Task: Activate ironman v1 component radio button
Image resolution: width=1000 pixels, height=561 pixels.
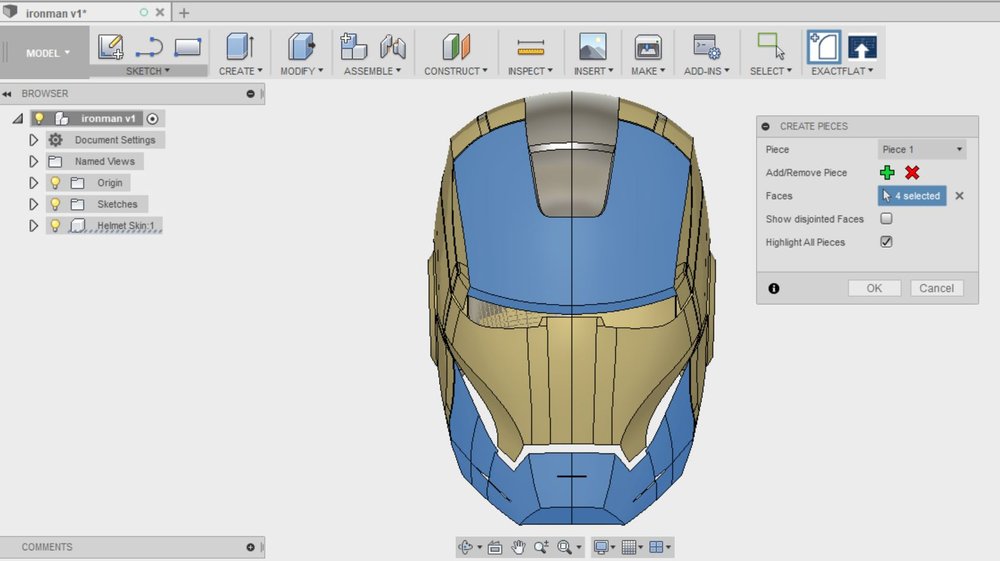Action: pyautogui.click(x=152, y=119)
